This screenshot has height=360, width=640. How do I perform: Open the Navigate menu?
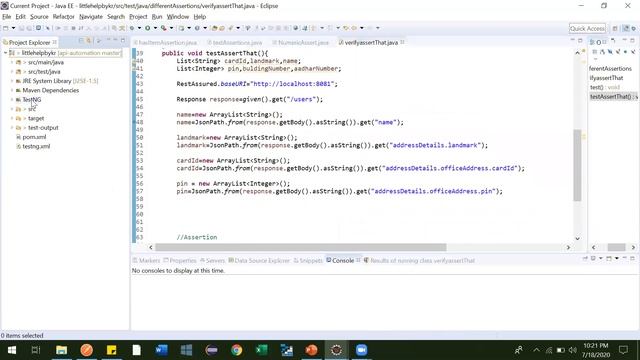coord(91,17)
